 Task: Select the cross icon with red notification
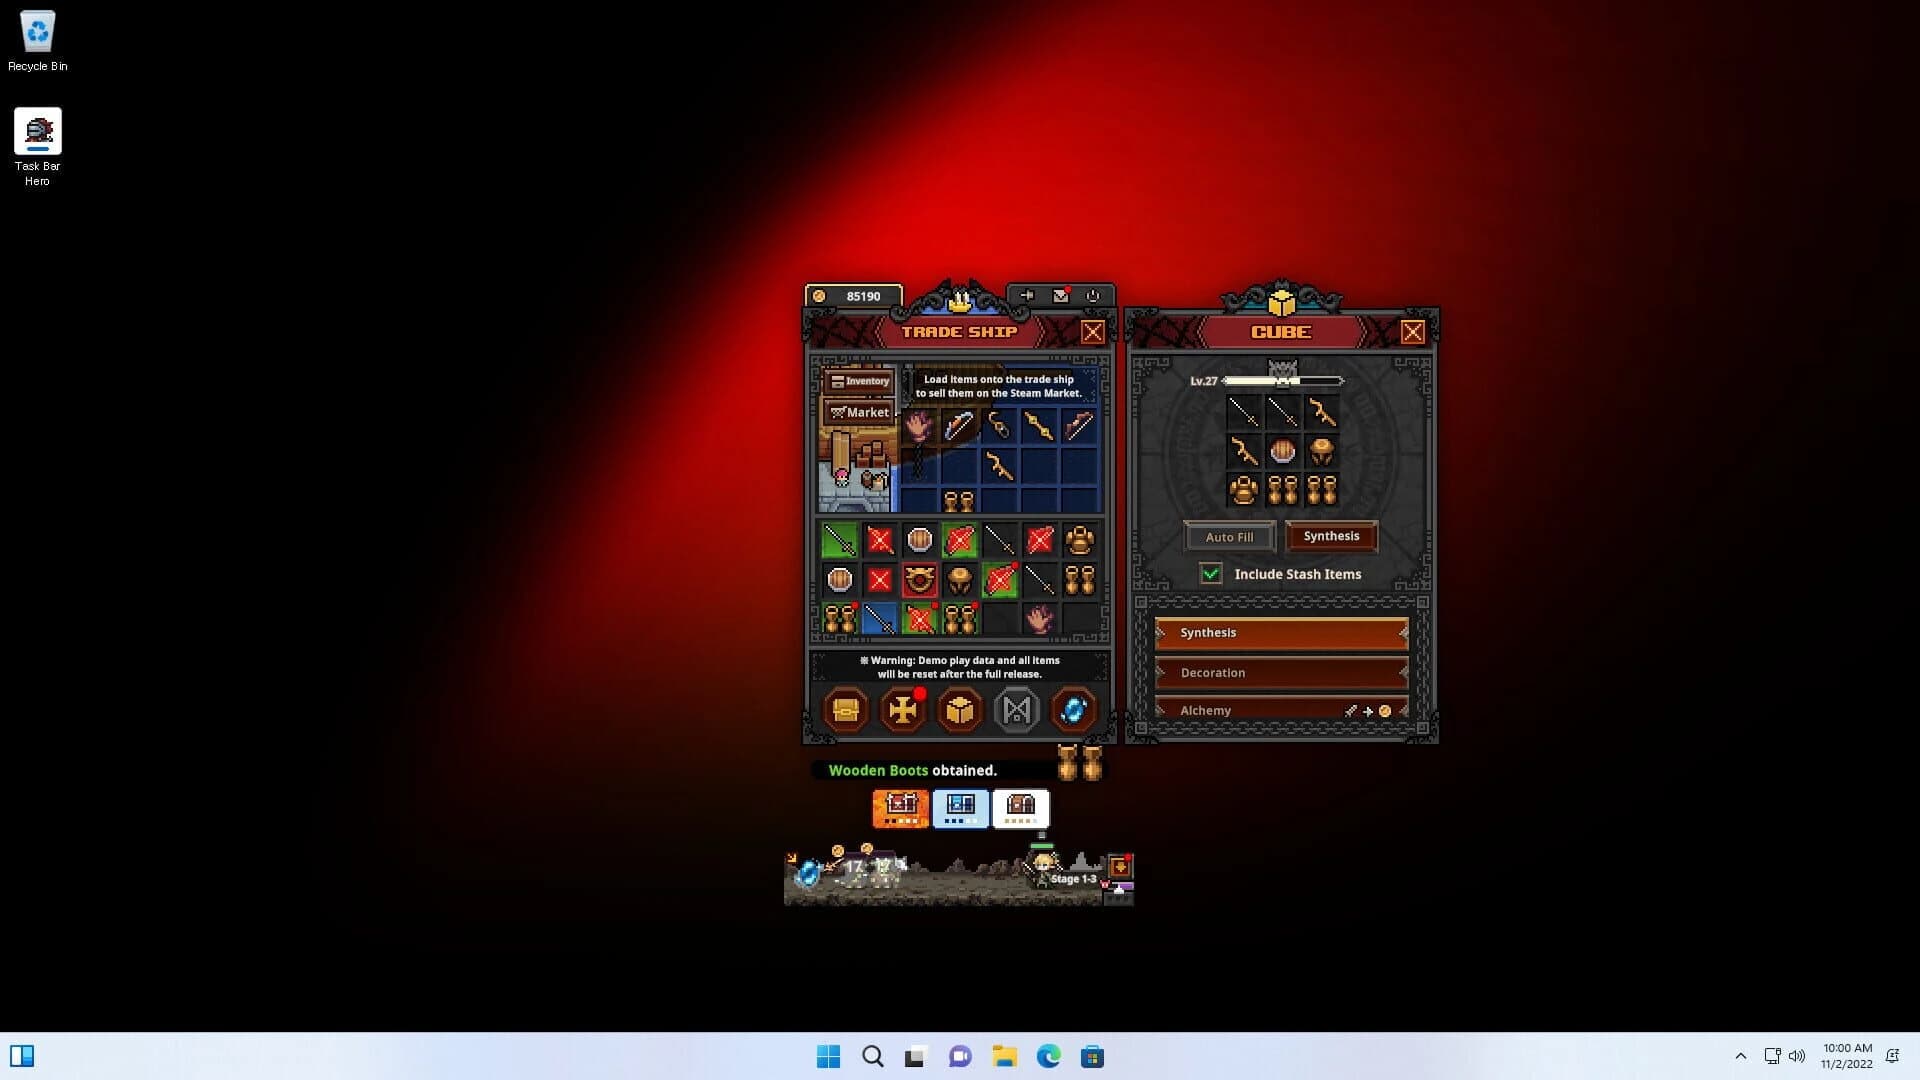903,710
